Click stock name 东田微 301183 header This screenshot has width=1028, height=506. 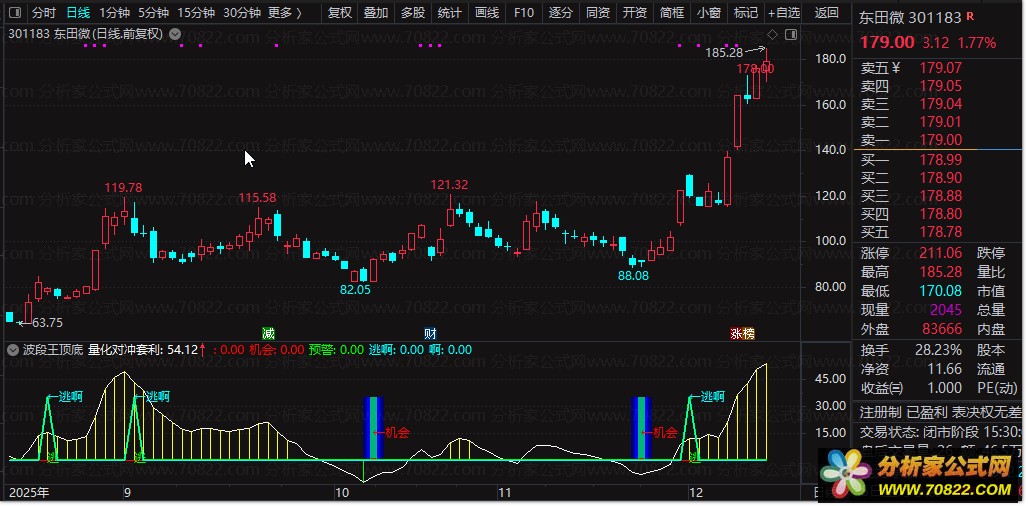[x=910, y=18]
